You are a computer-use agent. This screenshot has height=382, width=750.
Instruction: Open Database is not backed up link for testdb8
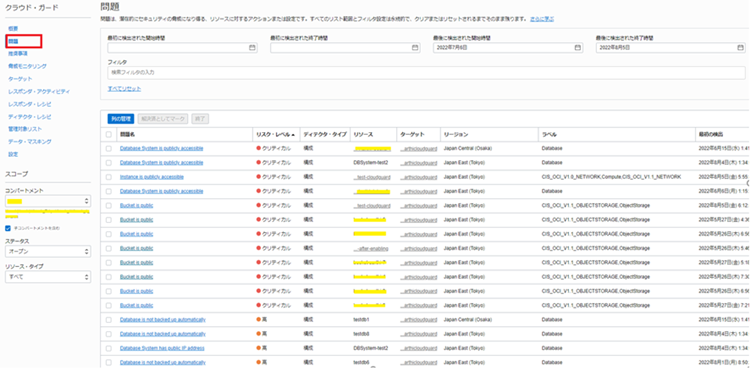pos(163,334)
